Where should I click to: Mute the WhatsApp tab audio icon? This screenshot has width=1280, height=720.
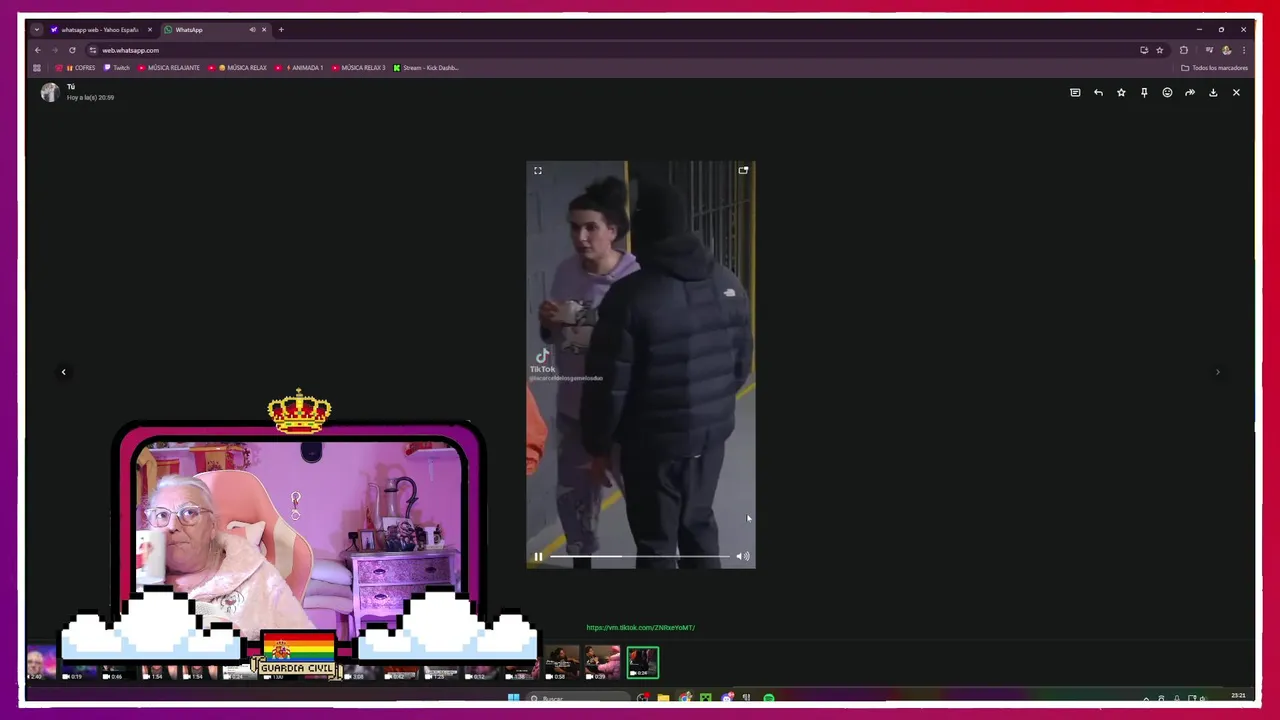click(x=252, y=30)
